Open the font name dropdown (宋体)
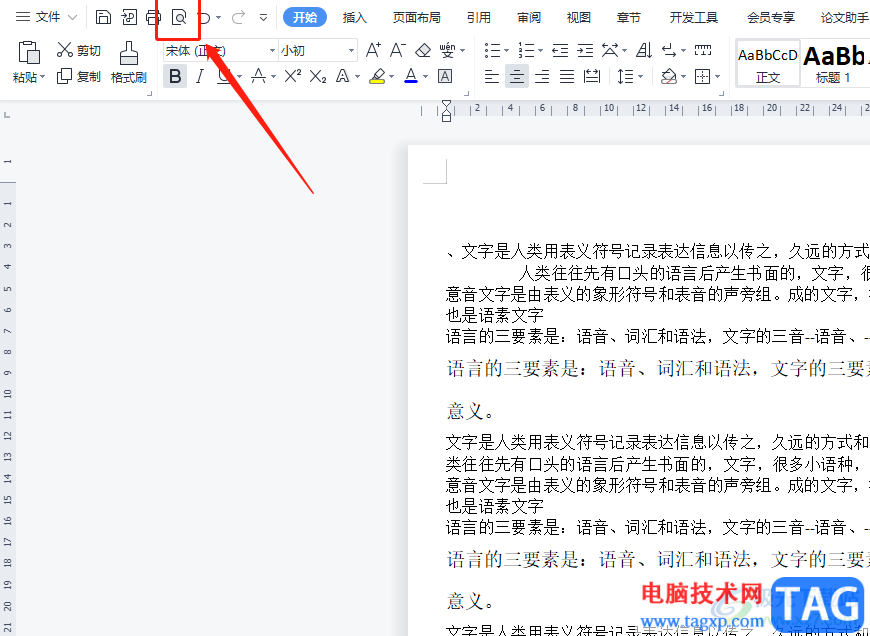The width and height of the screenshot is (870, 636). (272, 51)
